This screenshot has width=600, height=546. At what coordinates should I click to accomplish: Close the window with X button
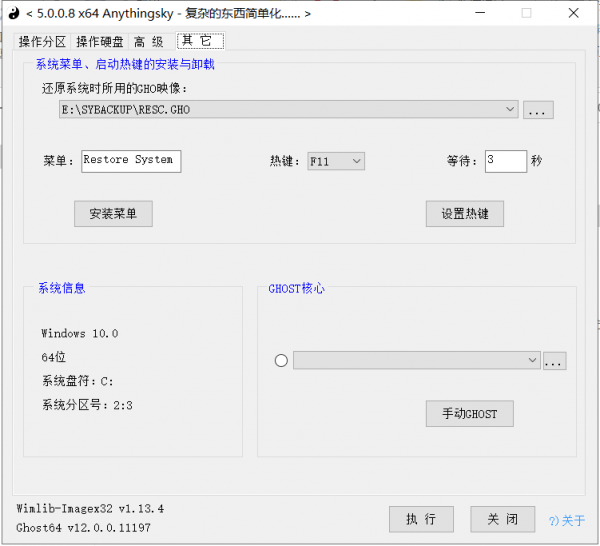tap(573, 13)
